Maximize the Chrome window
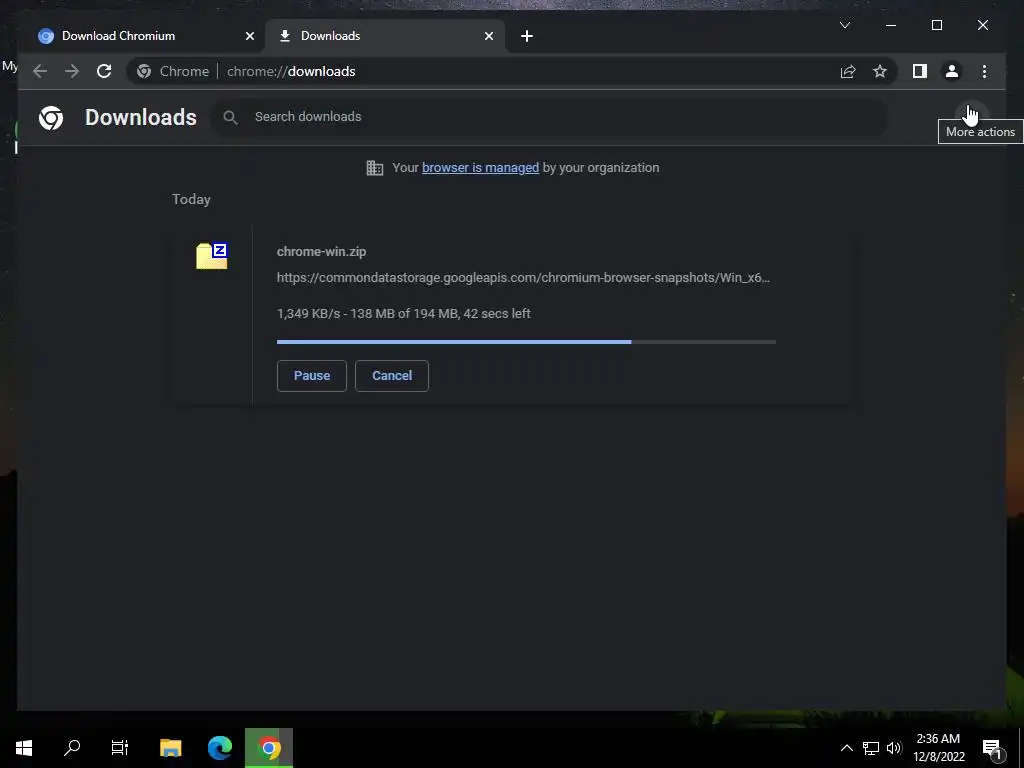Viewport: 1024px width, 768px height. (936, 25)
